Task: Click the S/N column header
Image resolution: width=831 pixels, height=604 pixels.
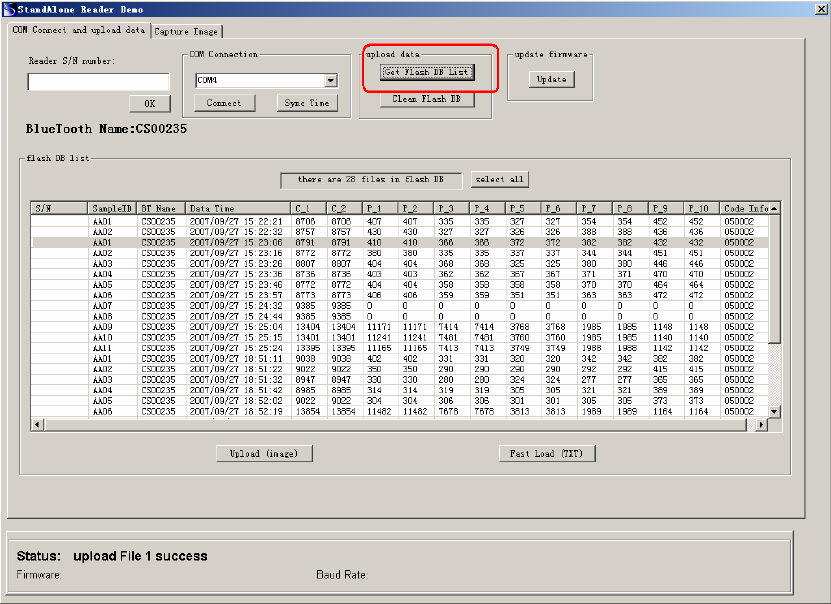Action: tap(59, 208)
